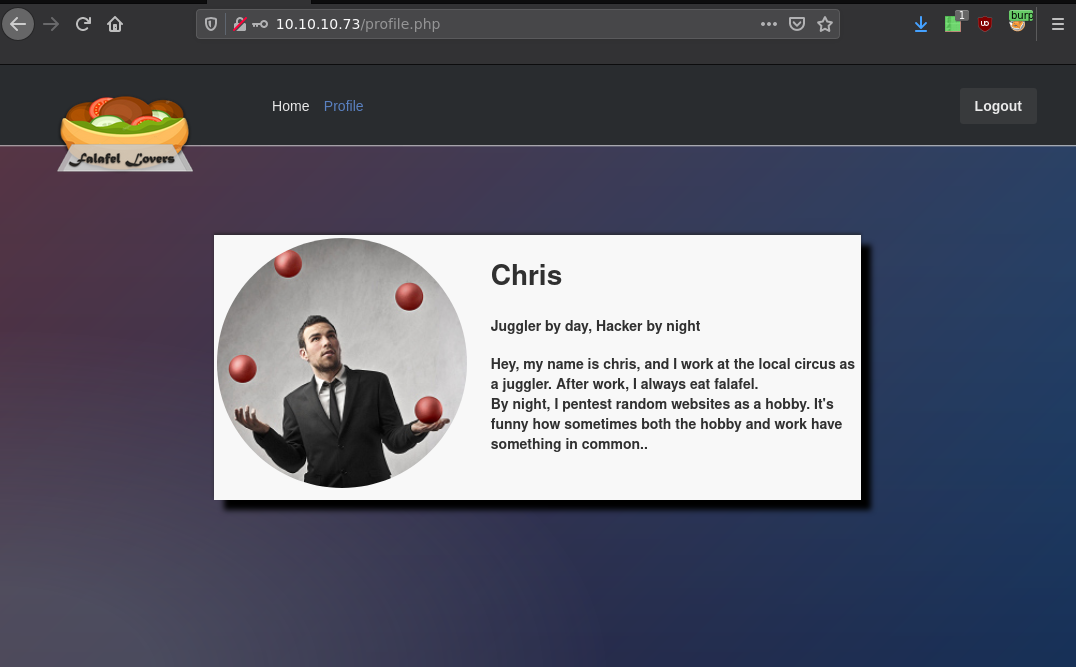
Task: Open the uBlock Origin extension icon
Action: pos(985,24)
